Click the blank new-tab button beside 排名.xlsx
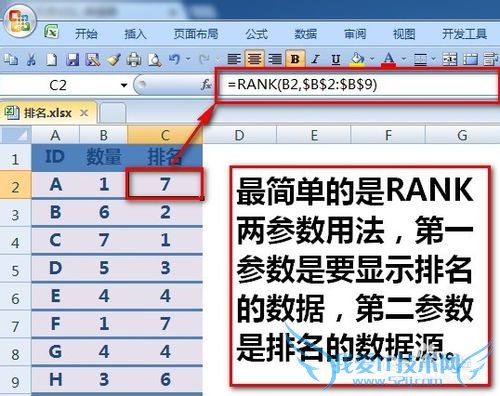The image size is (500, 396). (x=113, y=113)
